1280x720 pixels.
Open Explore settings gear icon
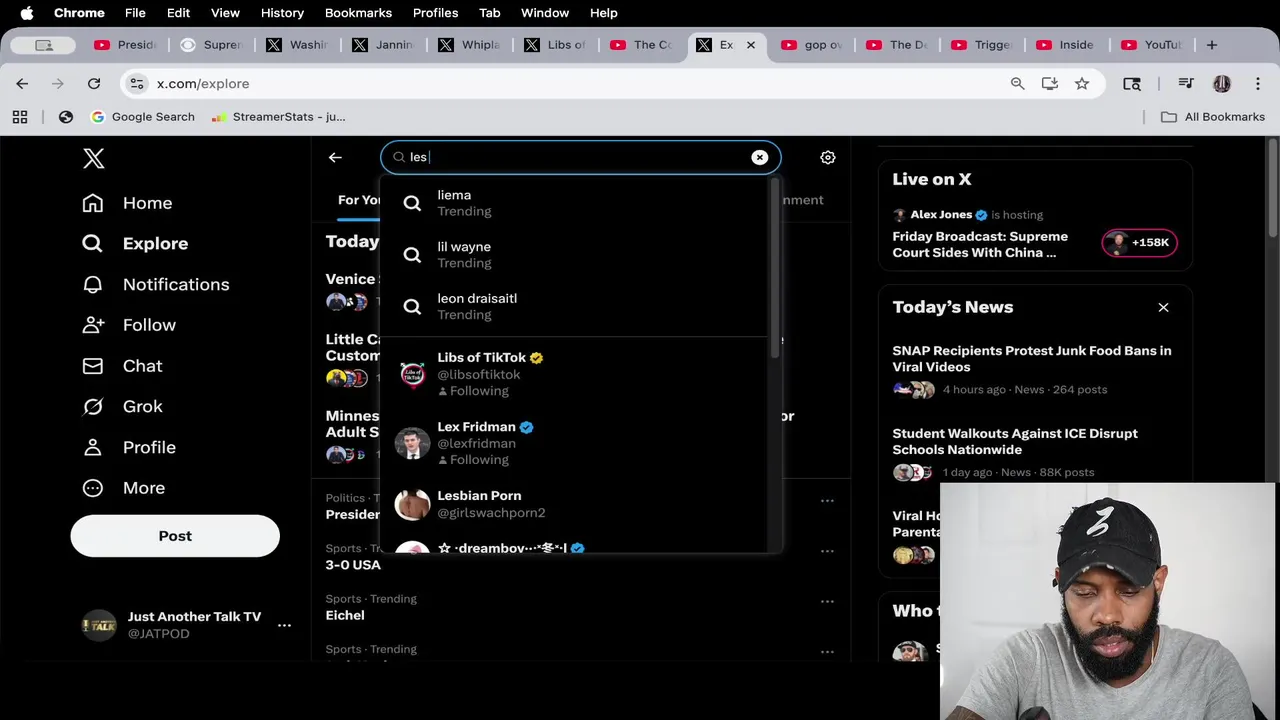point(828,157)
